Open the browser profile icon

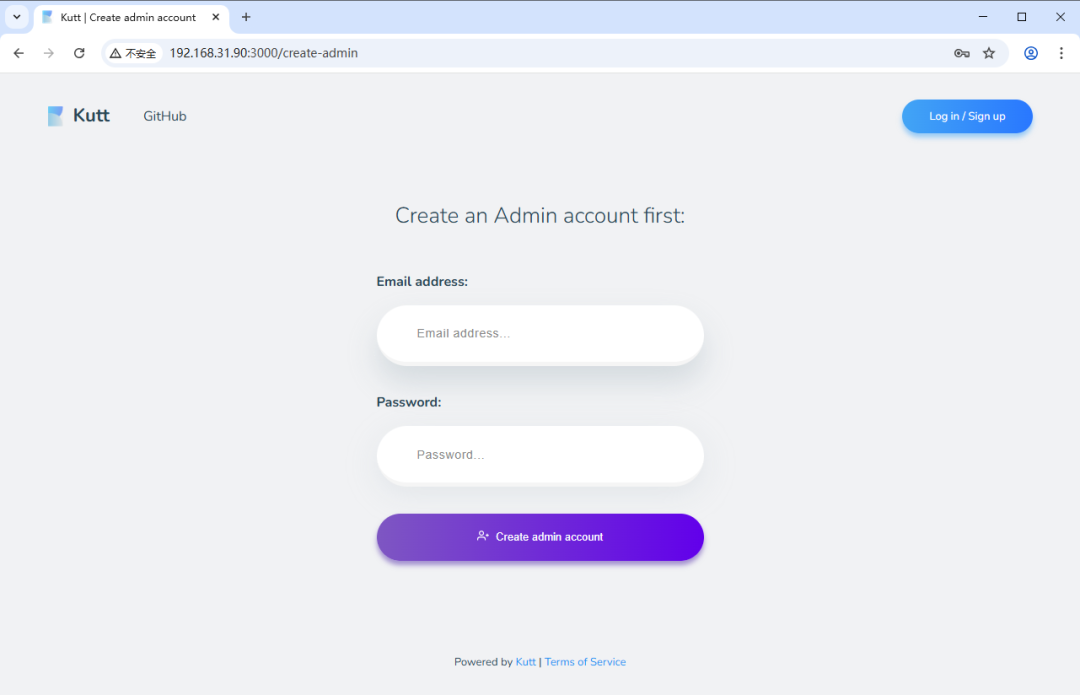tap(1031, 53)
